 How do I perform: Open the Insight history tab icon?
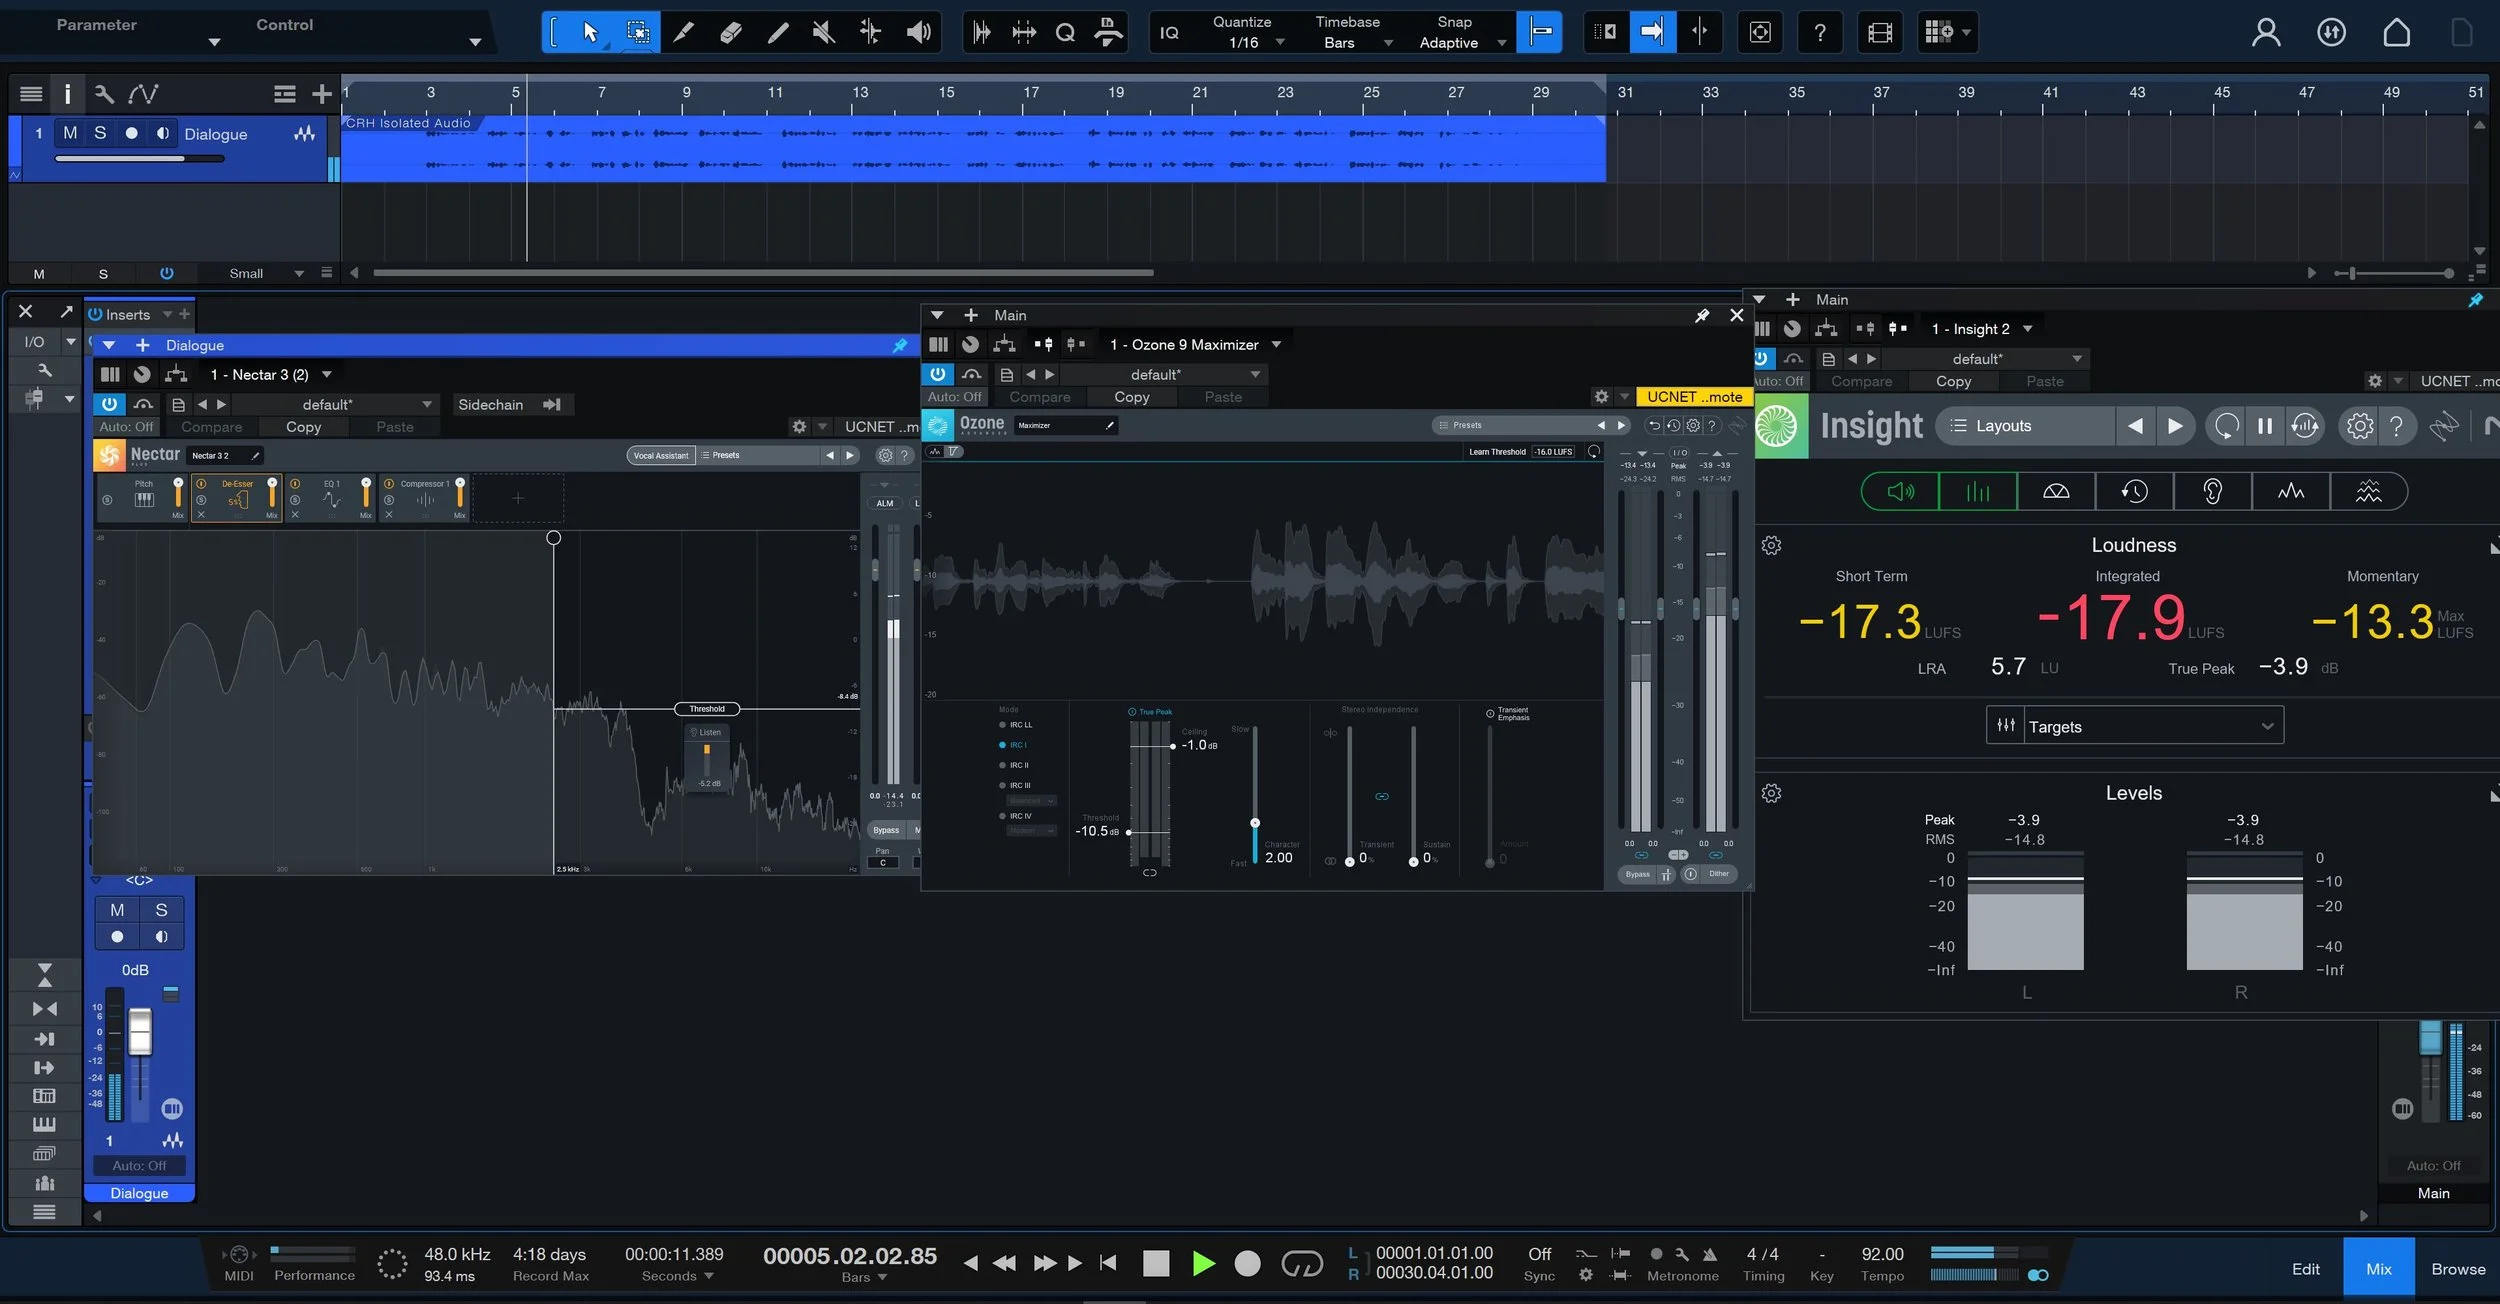[x=2134, y=491]
